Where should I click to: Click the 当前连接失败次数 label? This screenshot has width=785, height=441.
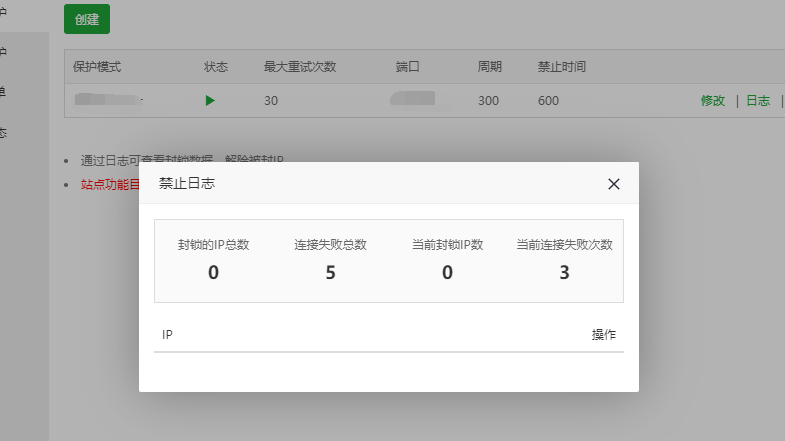[564, 245]
